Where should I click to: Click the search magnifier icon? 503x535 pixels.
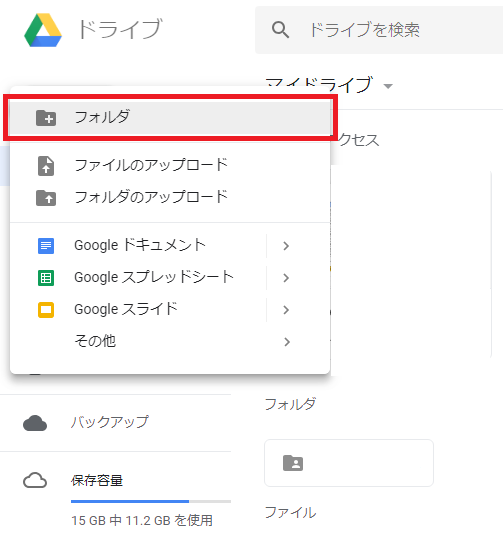281,29
